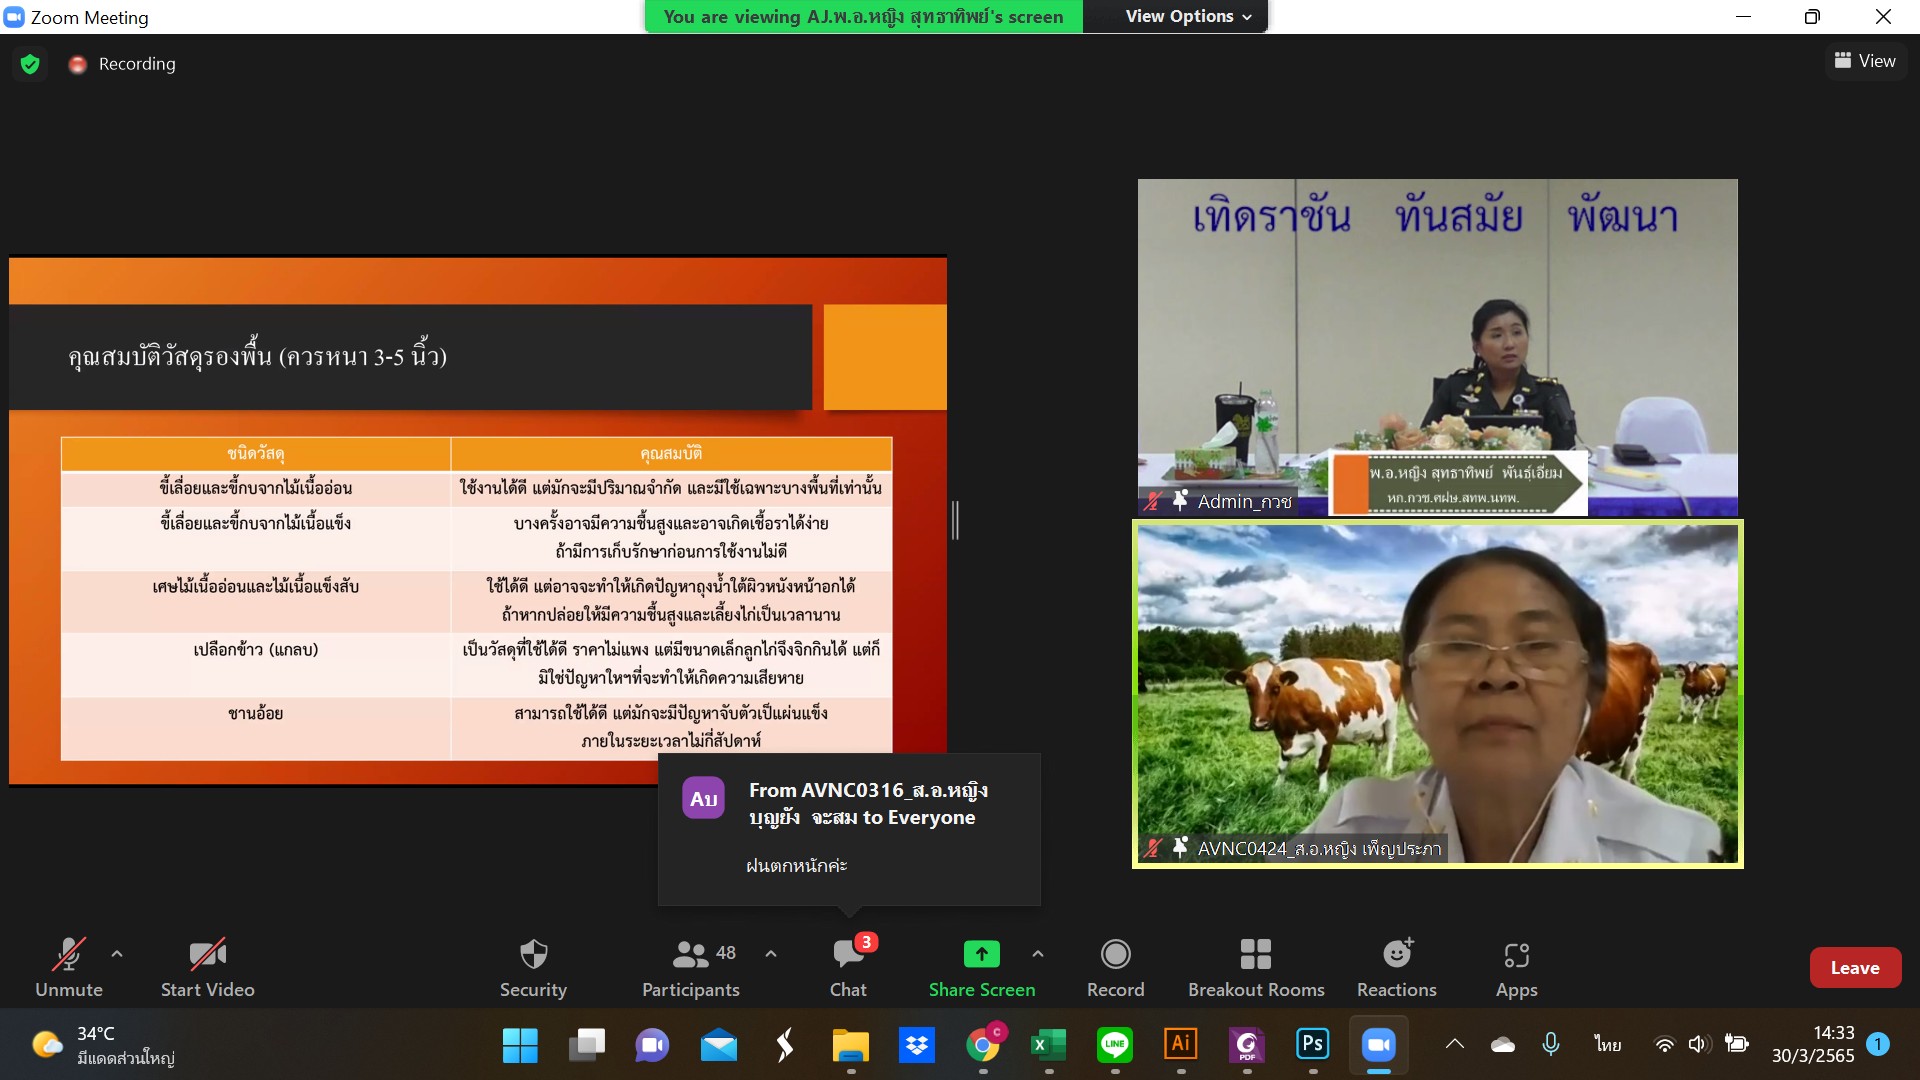Image resolution: width=1920 pixels, height=1080 pixels.
Task: Click the คุณสมบัติ table header
Action: pos(671,453)
